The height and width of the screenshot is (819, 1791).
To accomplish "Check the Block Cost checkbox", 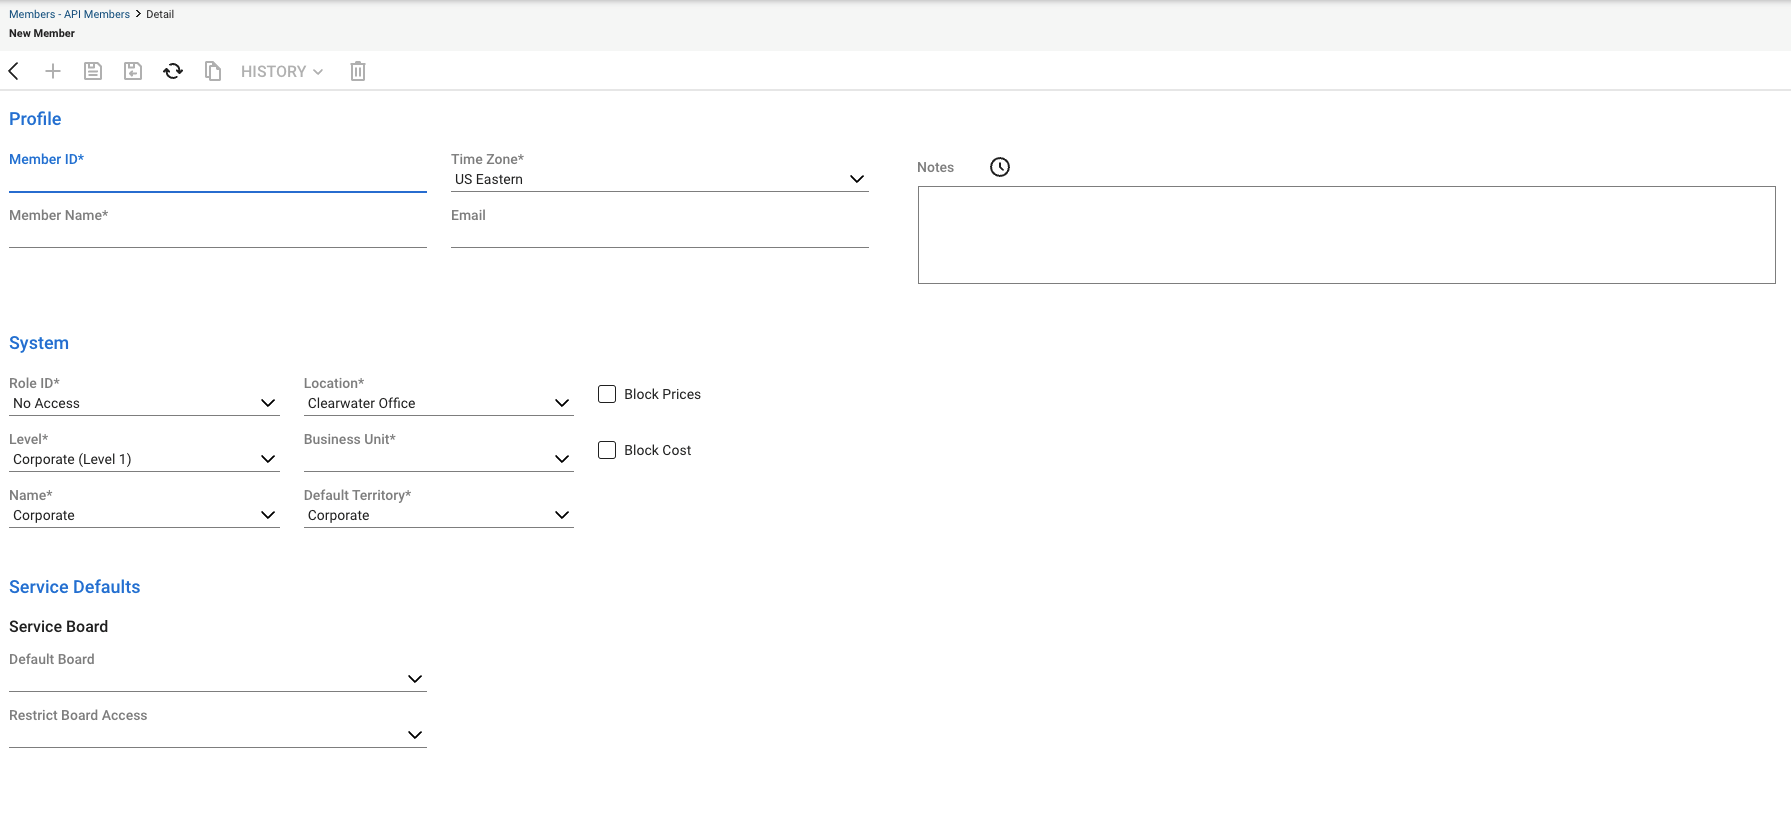I will (607, 450).
